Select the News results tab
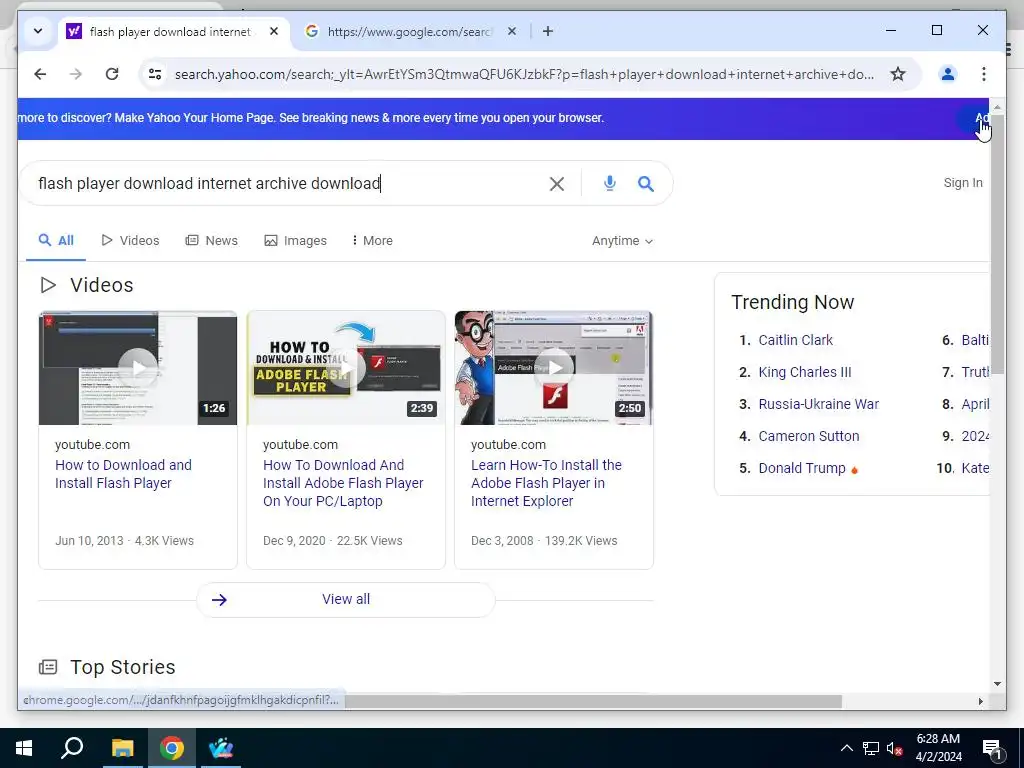The width and height of the screenshot is (1024, 768). [212, 240]
